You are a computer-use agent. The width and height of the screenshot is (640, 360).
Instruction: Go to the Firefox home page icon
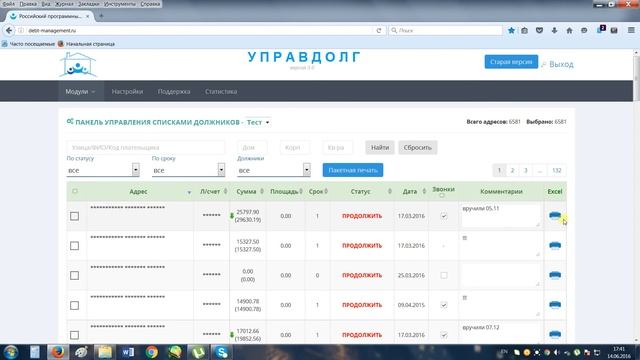(x=569, y=31)
